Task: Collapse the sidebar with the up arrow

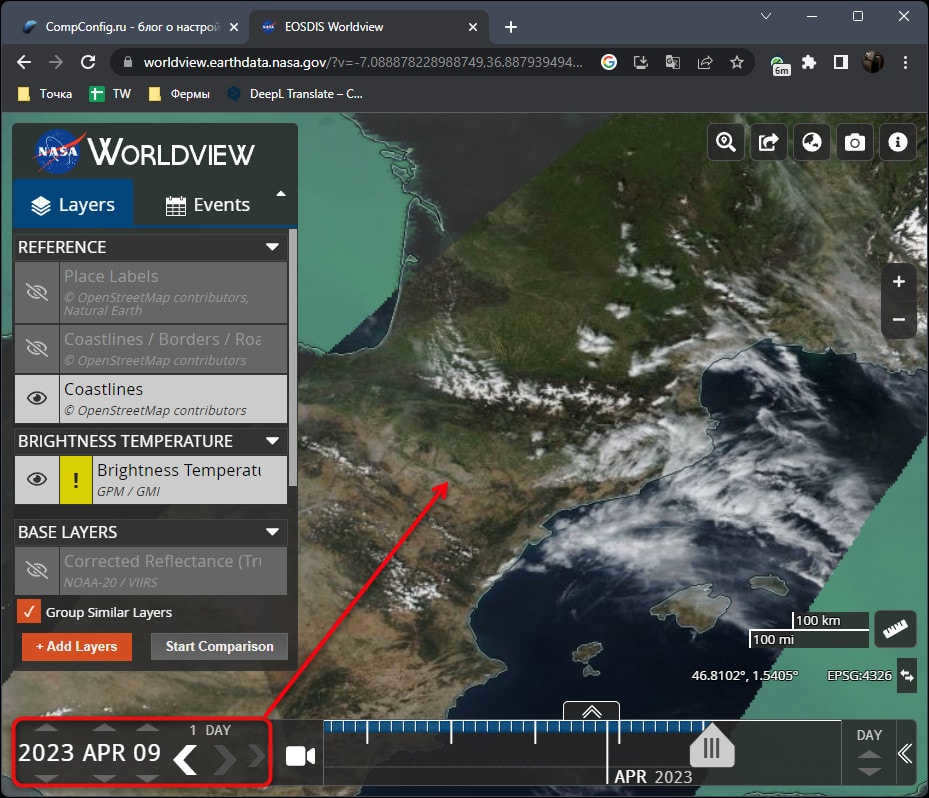Action: pyautogui.click(x=281, y=194)
